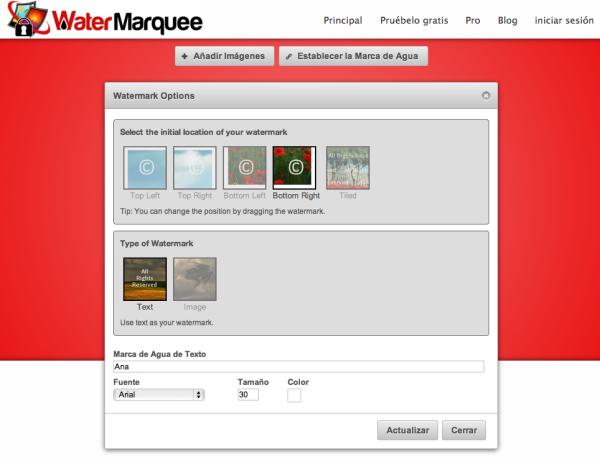The image size is (600, 462).
Task: Open the iniciar sesión link
Action: pos(564,20)
